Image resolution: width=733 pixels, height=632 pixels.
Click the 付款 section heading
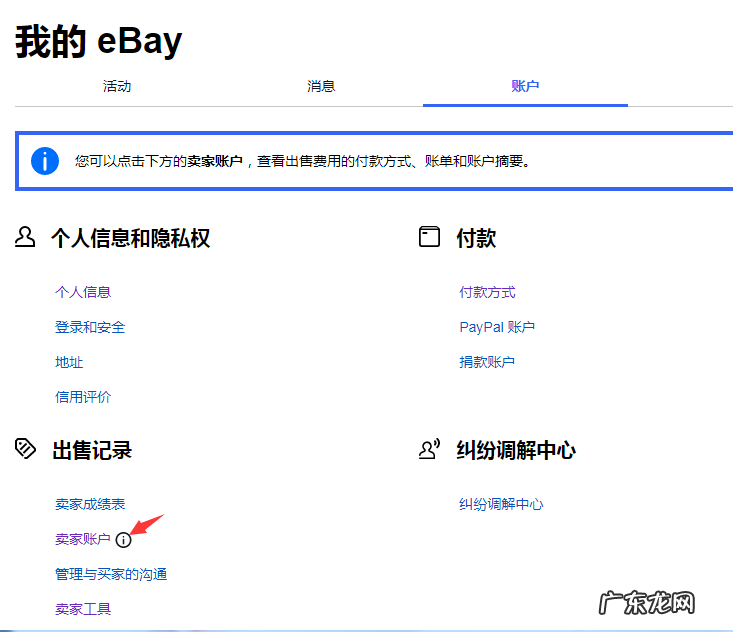(476, 238)
